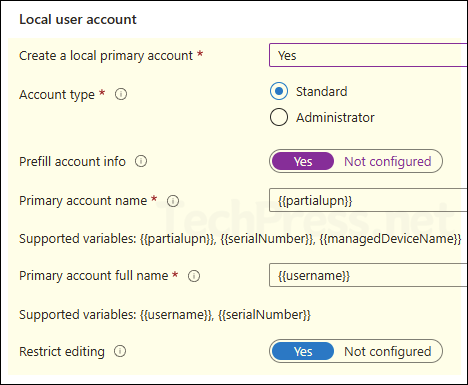This screenshot has height=385, width=468.
Task: Click Supported variables text listing managedDeviceName
Action: [240, 239]
